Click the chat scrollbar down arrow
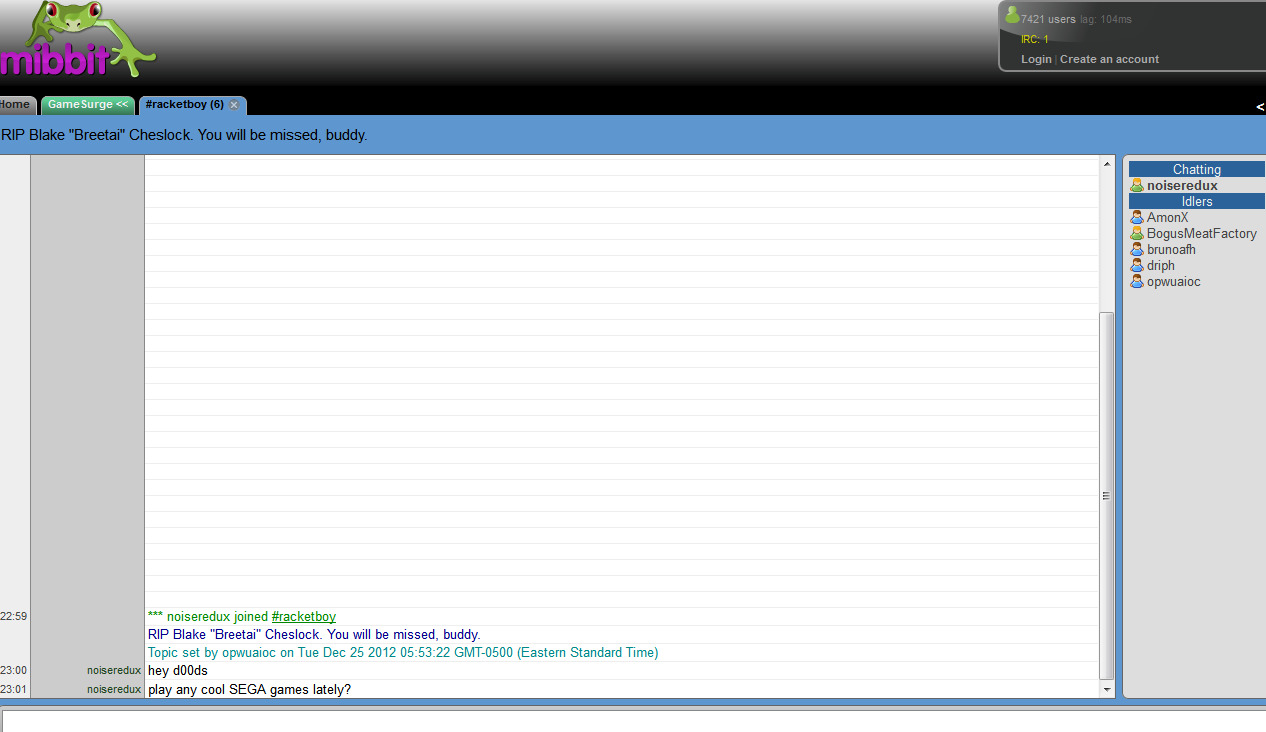Screen dimensions: 1266x732 [x=1107, y=689]
